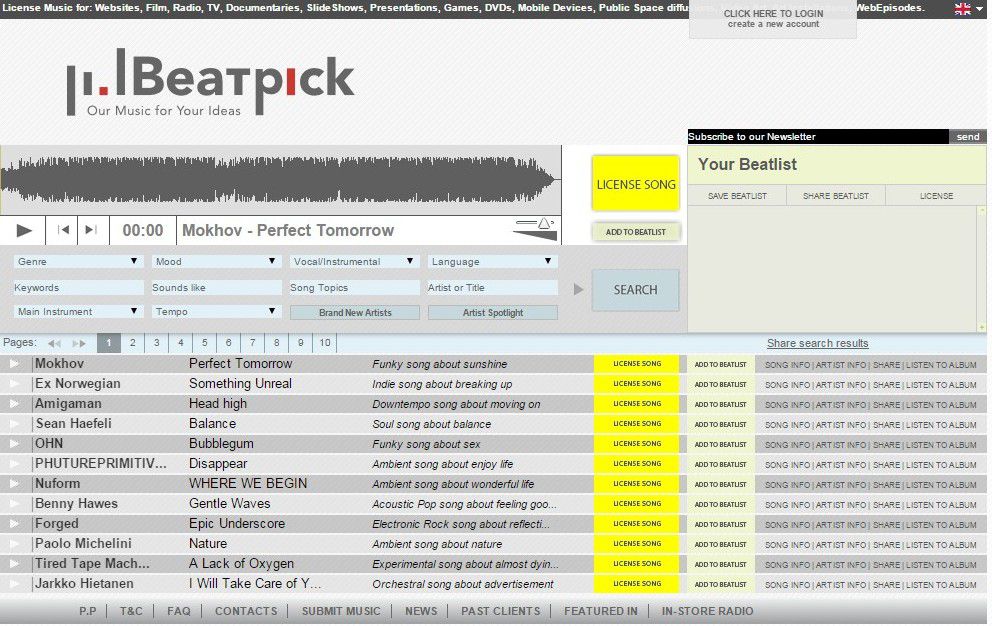Image resolution: width=992 pixels, height=626 pixels.
Task: Go to results page 5
Action: 204,343
